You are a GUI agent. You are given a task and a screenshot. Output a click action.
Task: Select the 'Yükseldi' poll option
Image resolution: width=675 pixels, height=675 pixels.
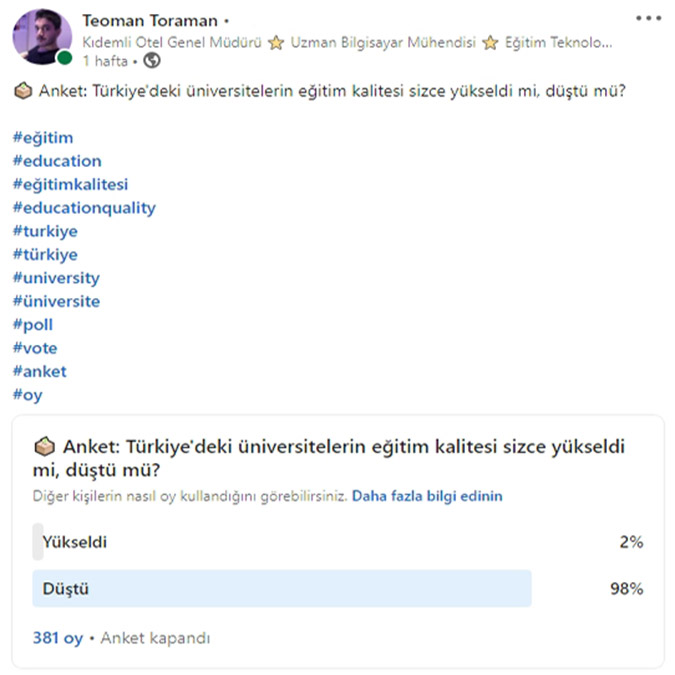pos(75,543)
